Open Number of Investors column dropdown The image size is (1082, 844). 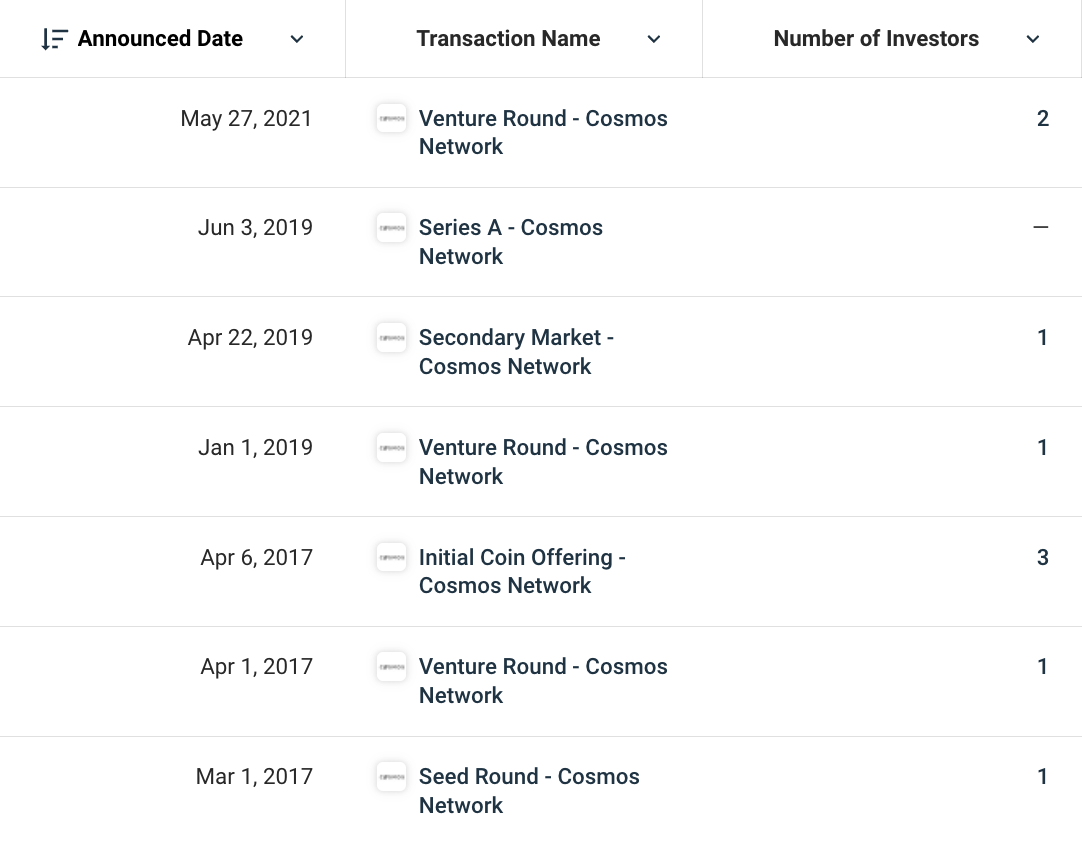[x=1033, y=39]
